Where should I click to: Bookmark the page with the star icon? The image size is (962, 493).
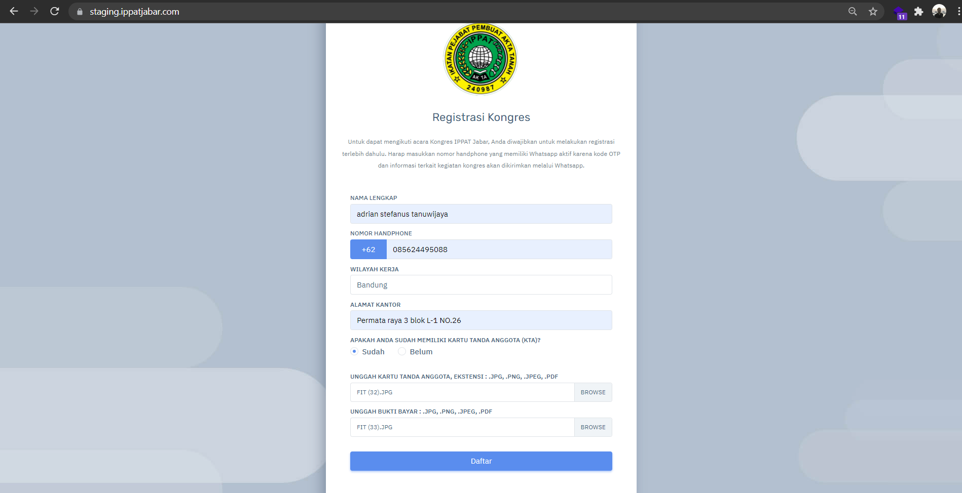[x=872, y=12]
